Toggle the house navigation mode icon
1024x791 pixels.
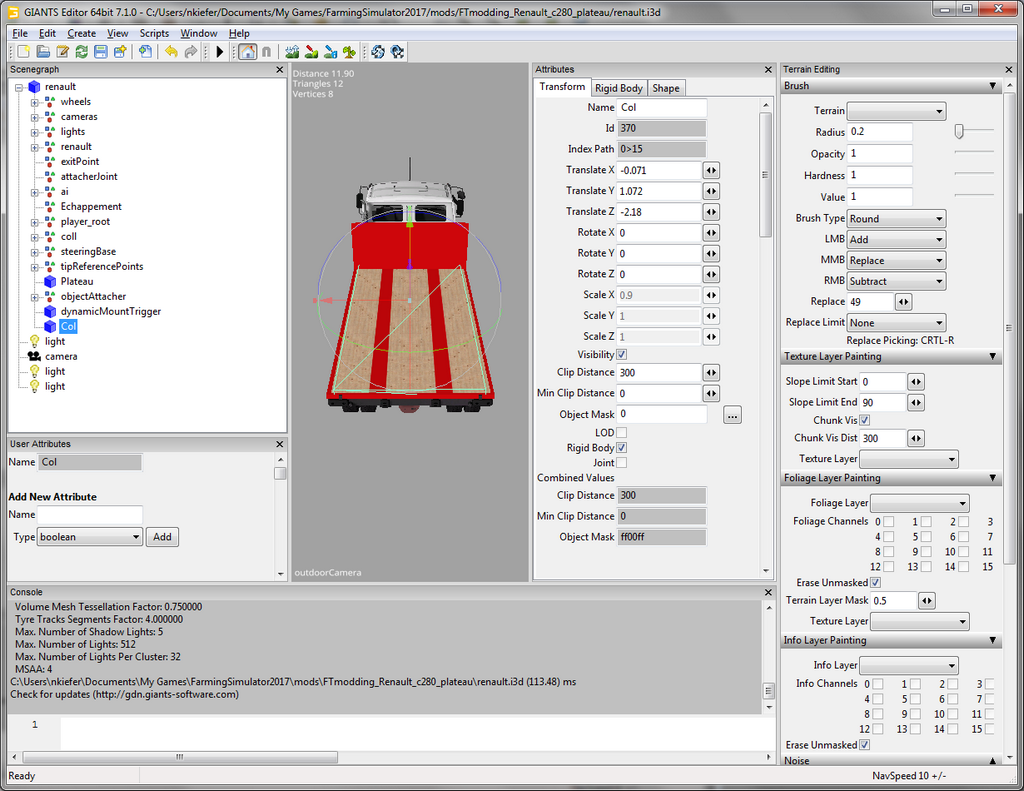click(247, 52)
